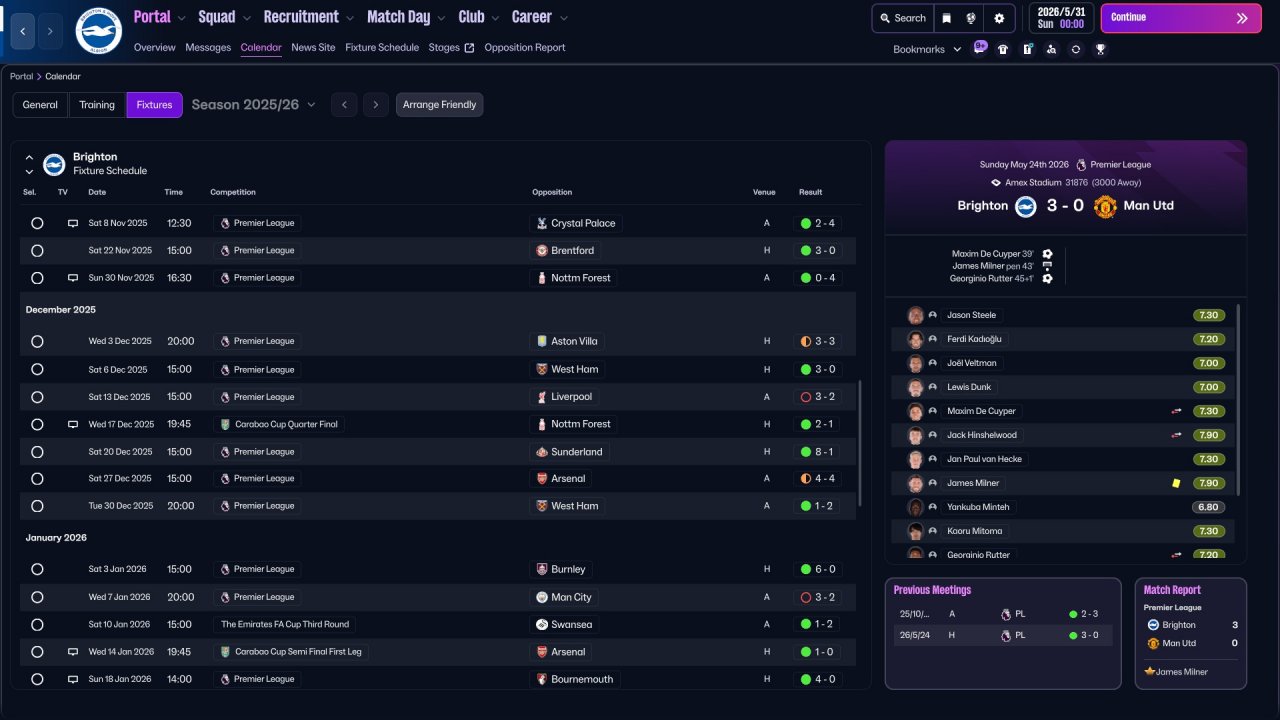
Task: Click the yellow card icon beside James Milner
Action: click(x=1177, y=483)
